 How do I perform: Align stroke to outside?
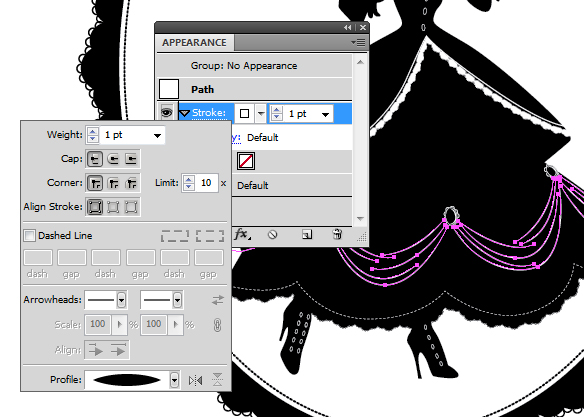131,207
